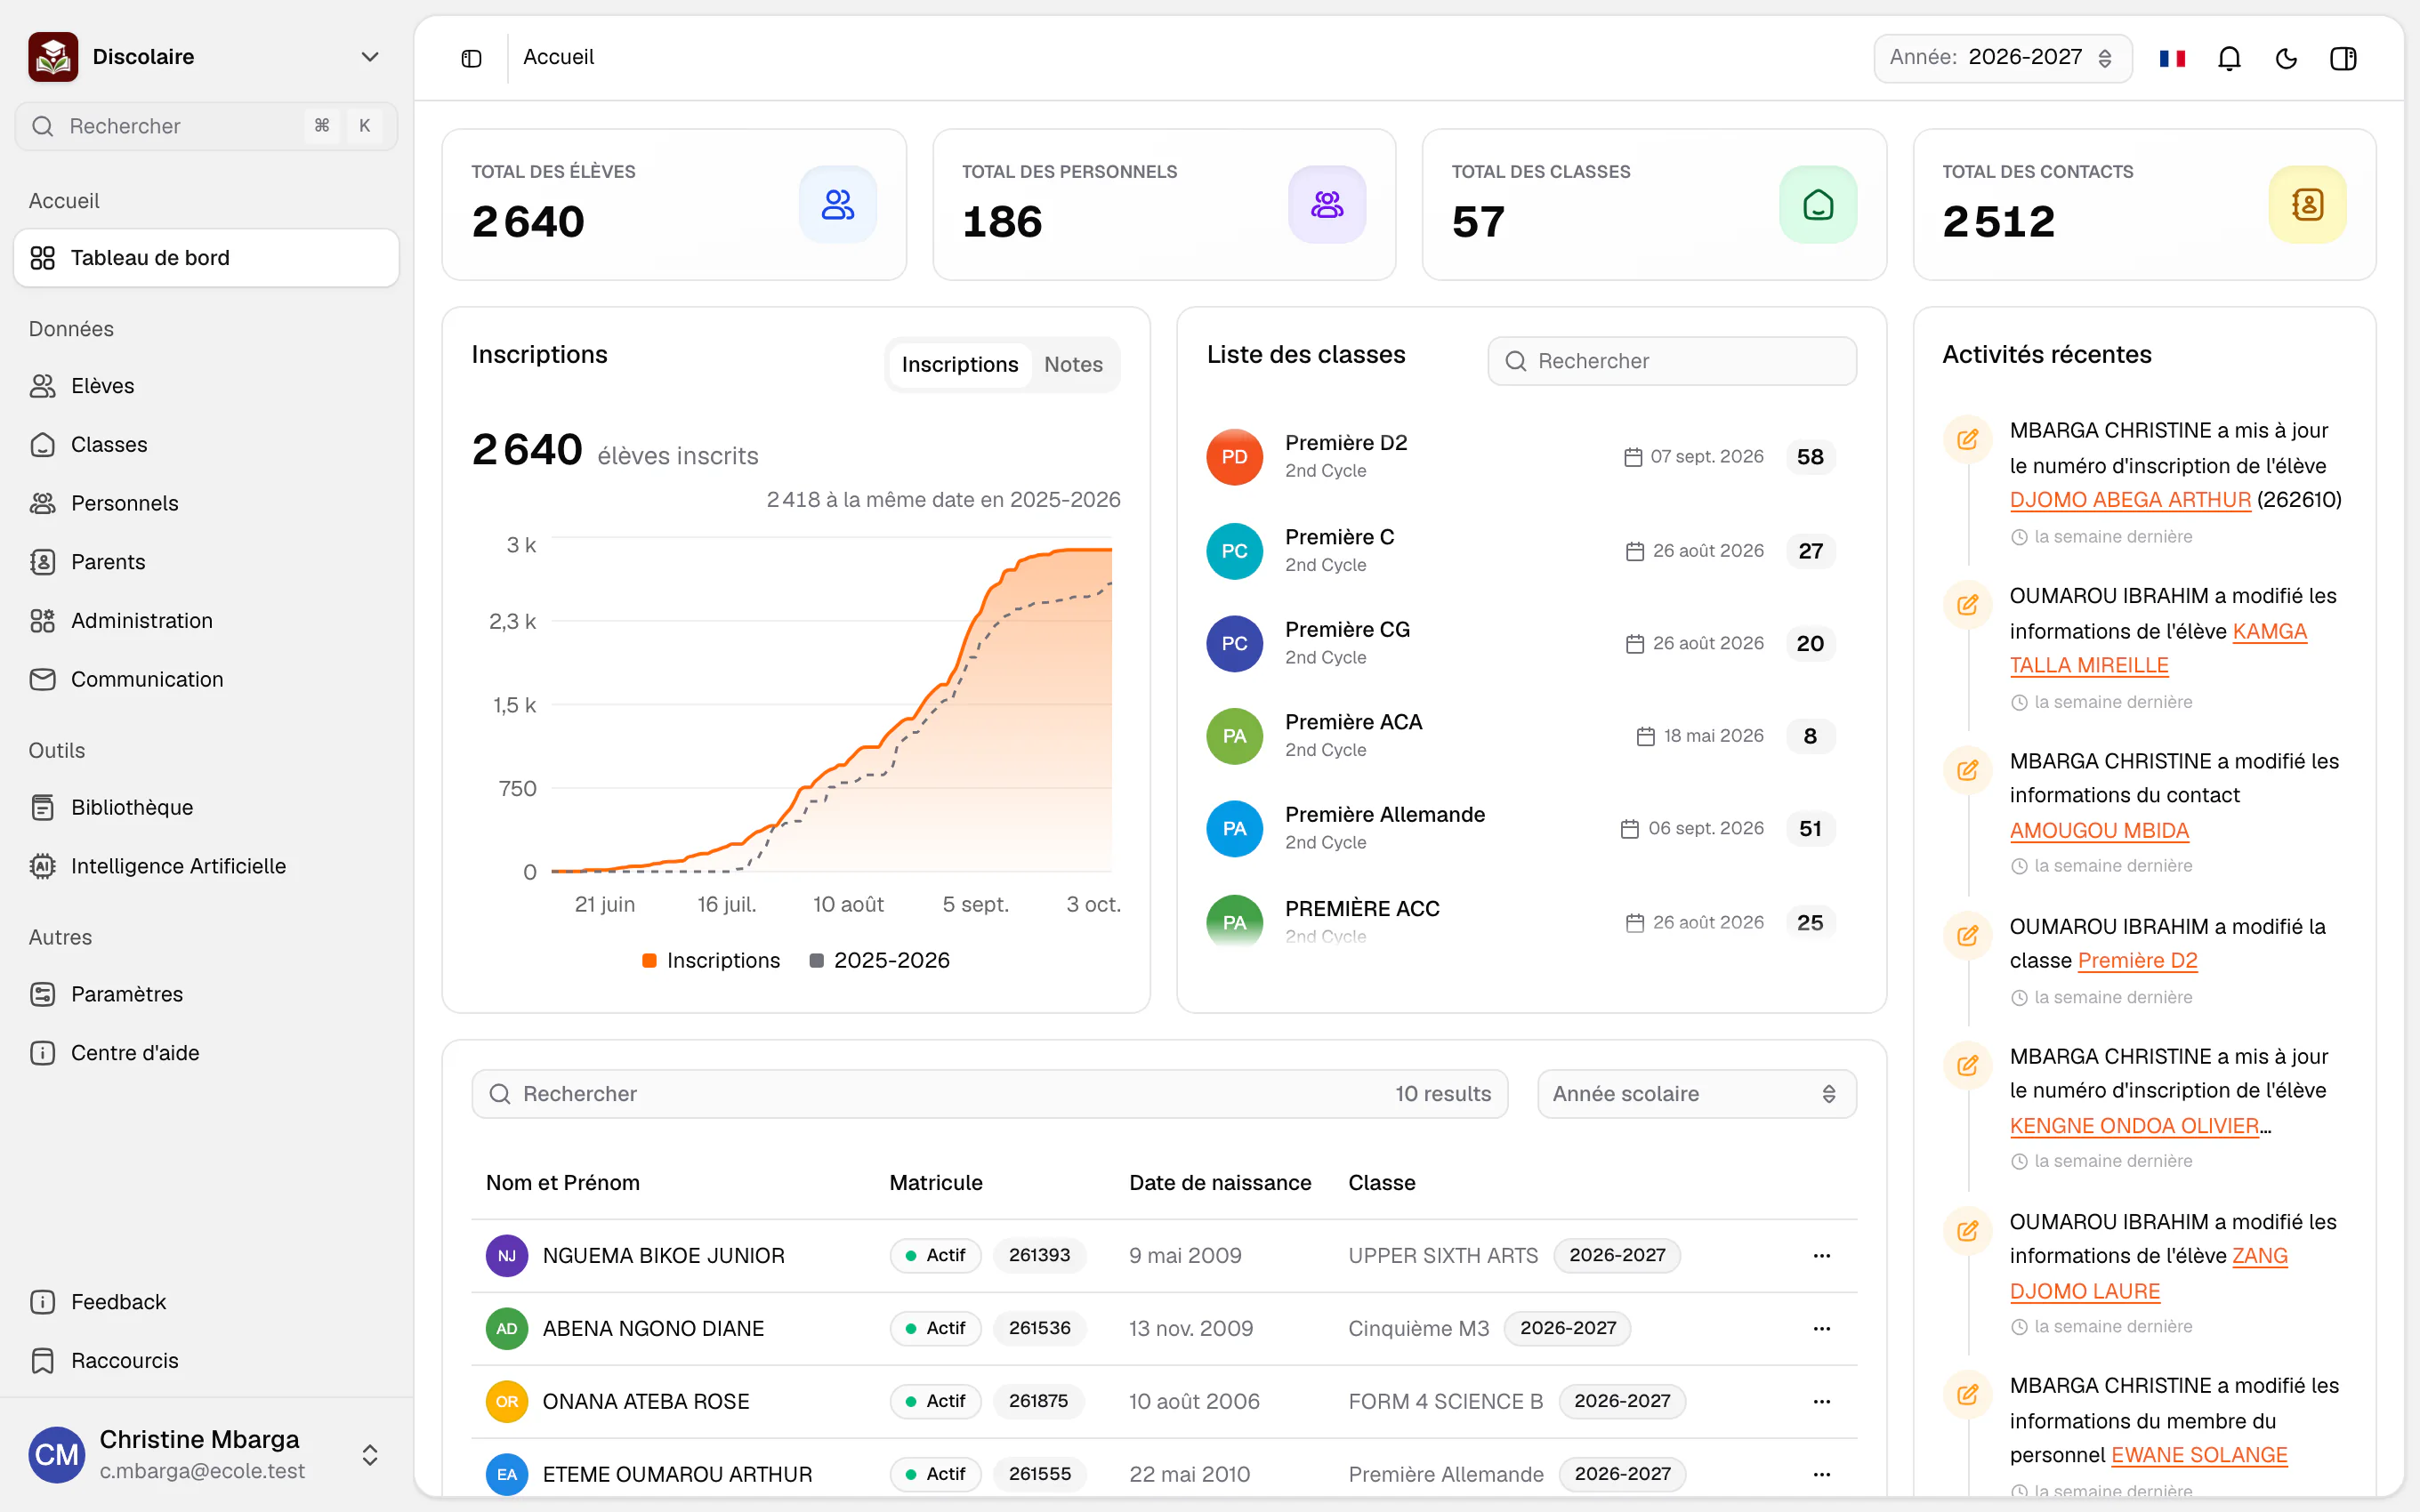Image resolution: width=2420 pixels, height=1512 pixels.
Task: Toggle Inscriptions series in chart legend
Action: (x=711, y=960)
